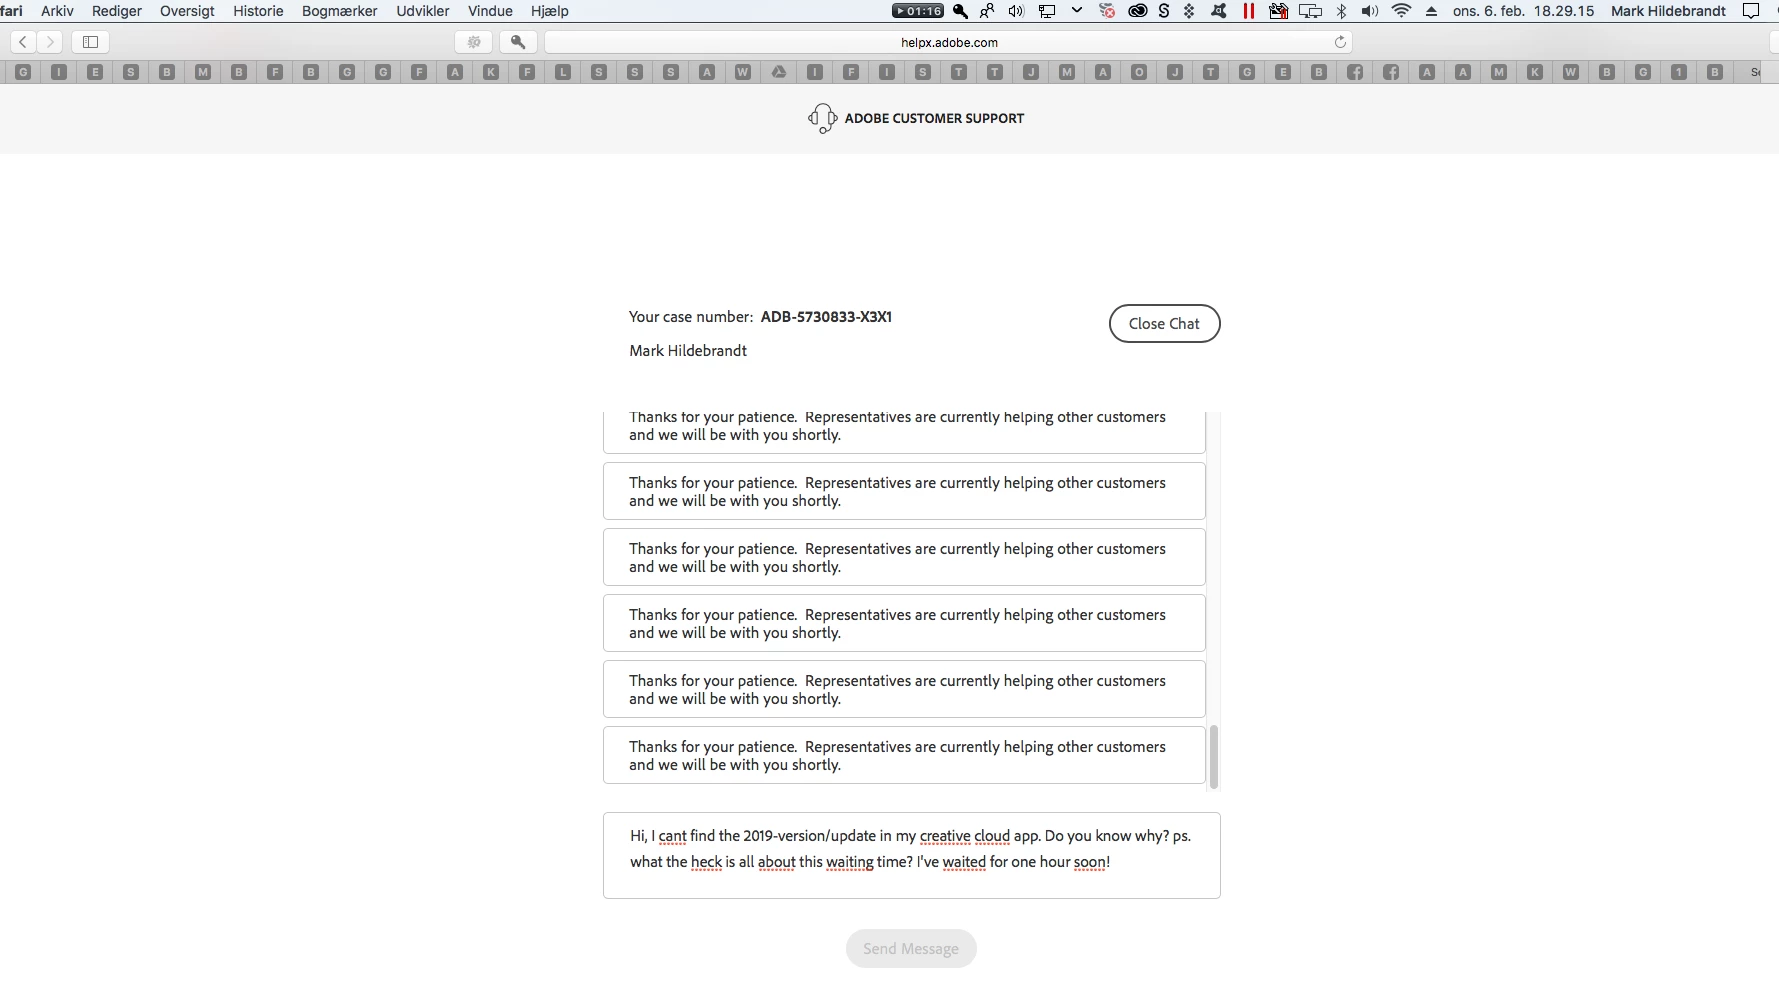Viewport: 1779px width, 985px height.
Task: Open the bookmark labeled O
Action: point(1139,72)
